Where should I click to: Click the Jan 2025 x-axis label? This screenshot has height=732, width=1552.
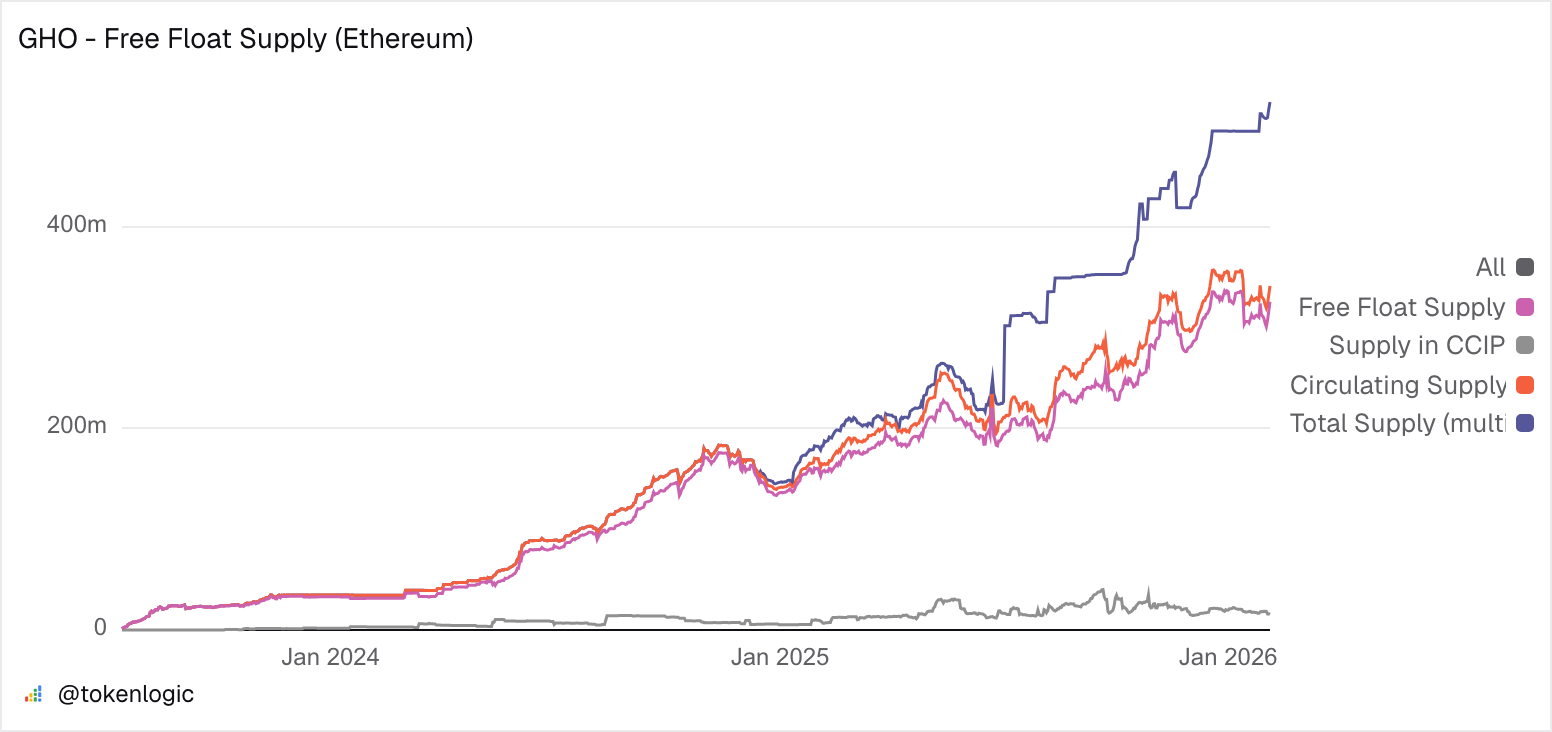[780, 657]
